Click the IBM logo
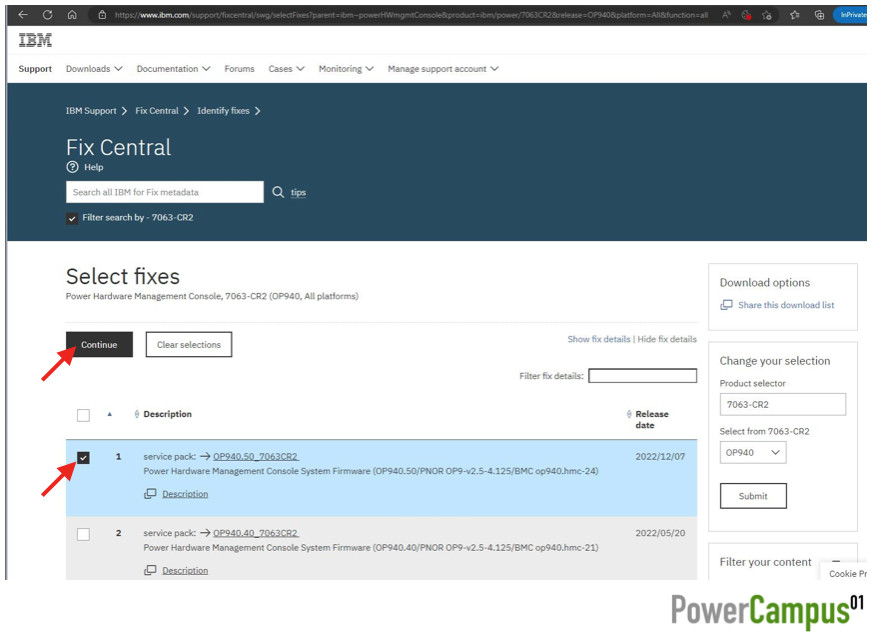The height and width of the screenshot is (641, 876). click(x=35, y=40)
